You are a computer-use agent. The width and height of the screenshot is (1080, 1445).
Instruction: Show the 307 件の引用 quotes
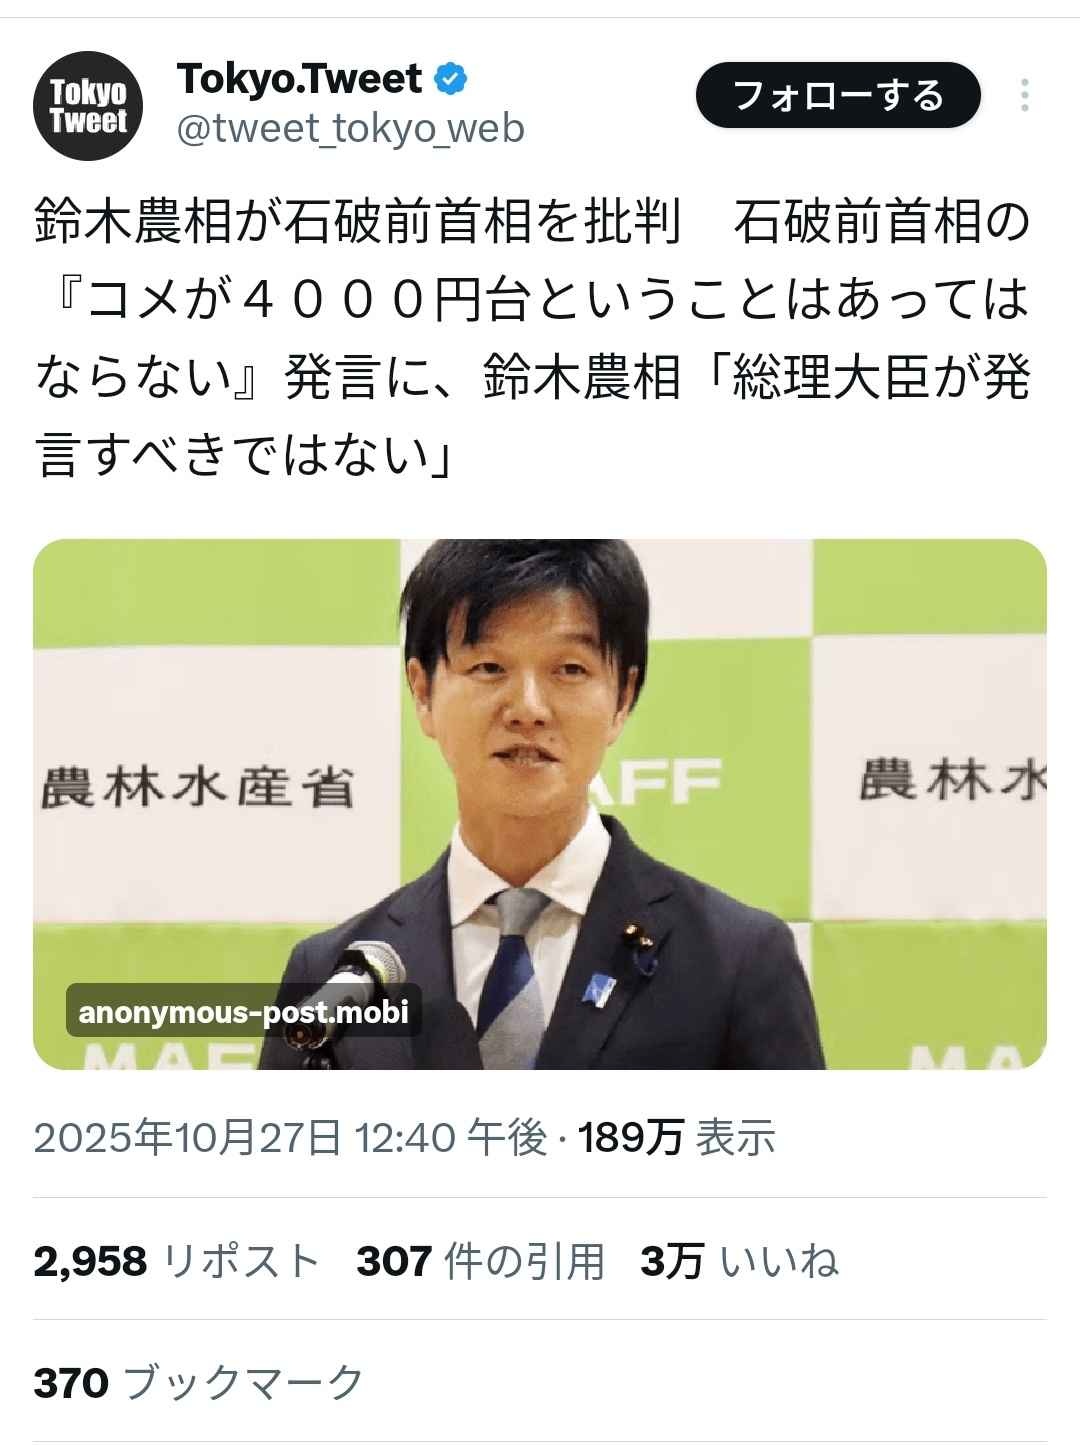pyautogui.click(x=481, y=1261)
